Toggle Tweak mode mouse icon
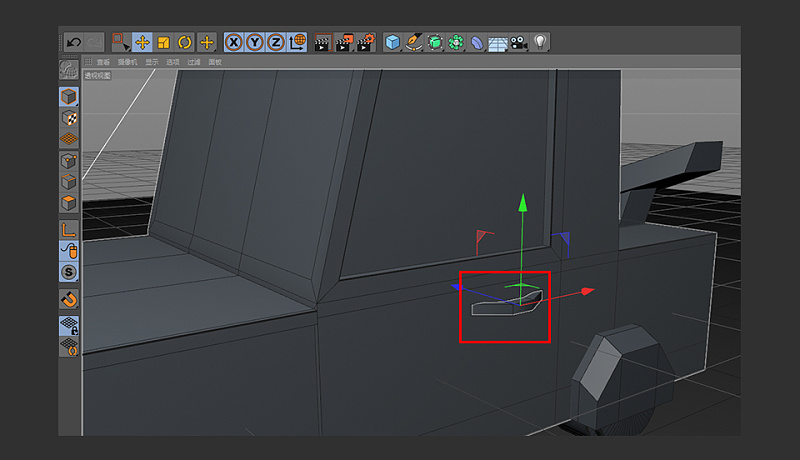This screenshot has width=800, height=460. (69, 250)
